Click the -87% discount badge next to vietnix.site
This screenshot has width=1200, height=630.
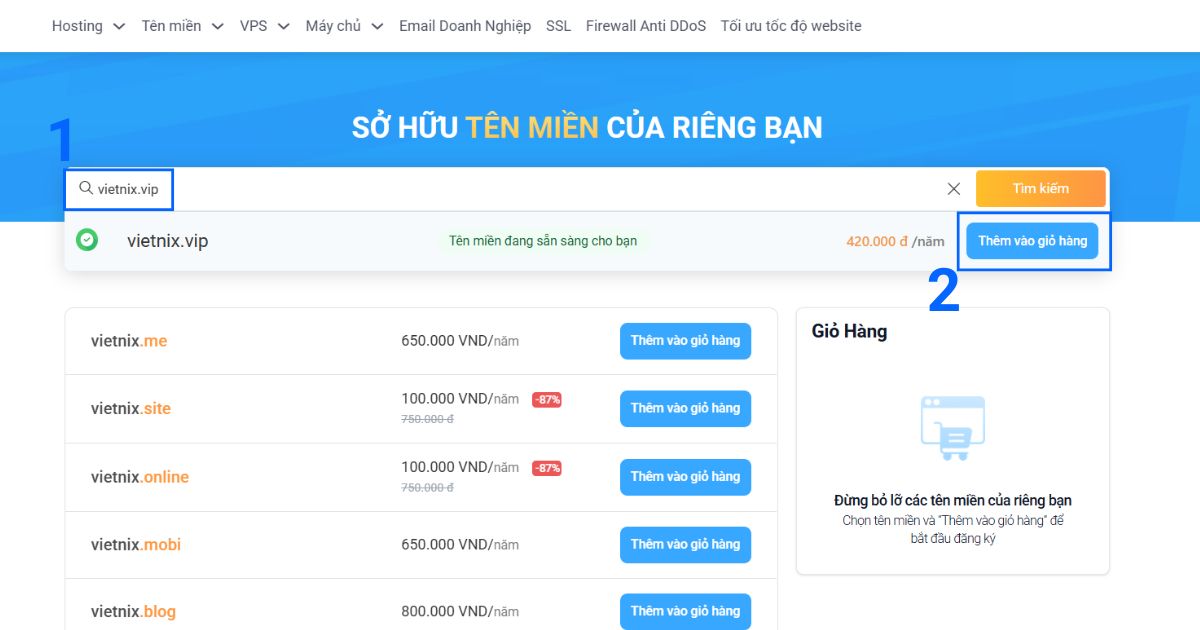coord(546,398)
